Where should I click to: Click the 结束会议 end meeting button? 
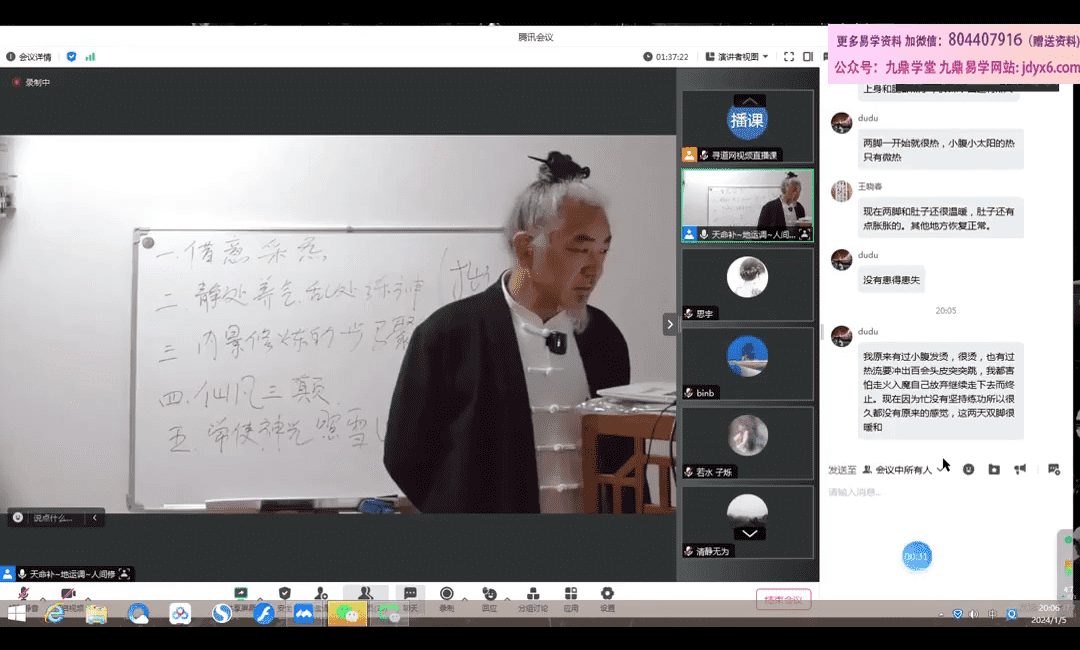[783, 599]
